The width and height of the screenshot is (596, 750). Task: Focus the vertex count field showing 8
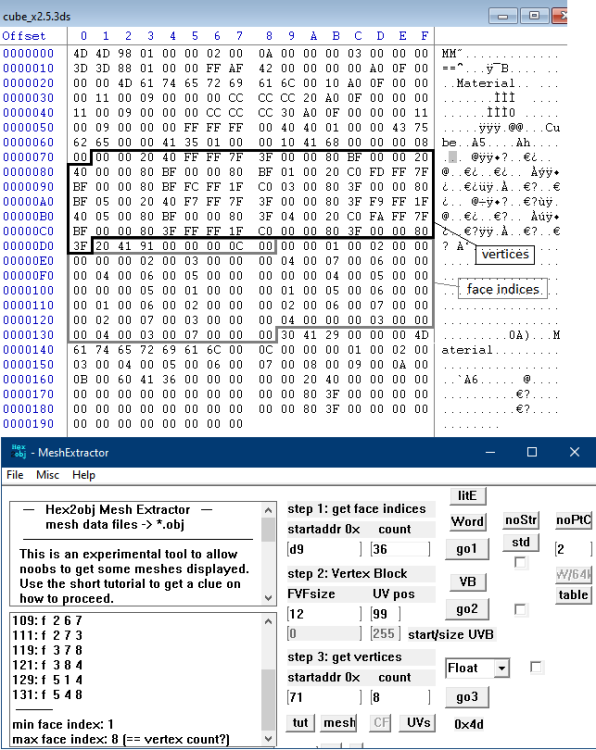[400, 697]
